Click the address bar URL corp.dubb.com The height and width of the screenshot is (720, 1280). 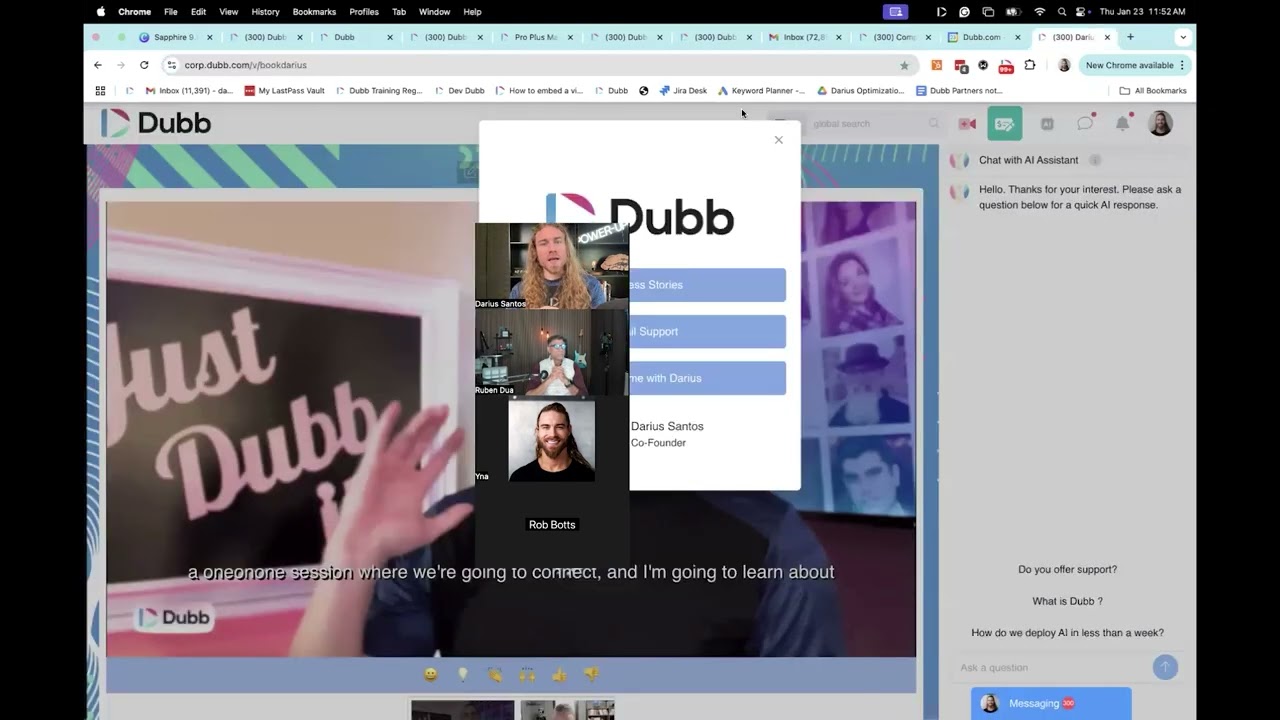tap(245, 65)
